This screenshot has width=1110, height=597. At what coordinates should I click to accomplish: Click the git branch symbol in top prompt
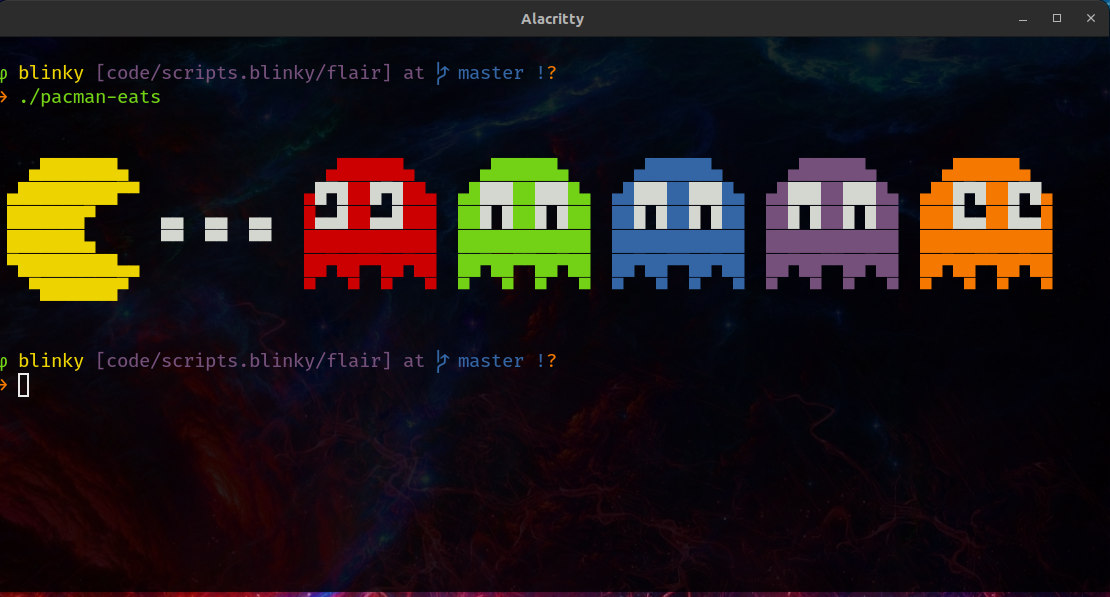pyautogui.click(x=442, y=73)
